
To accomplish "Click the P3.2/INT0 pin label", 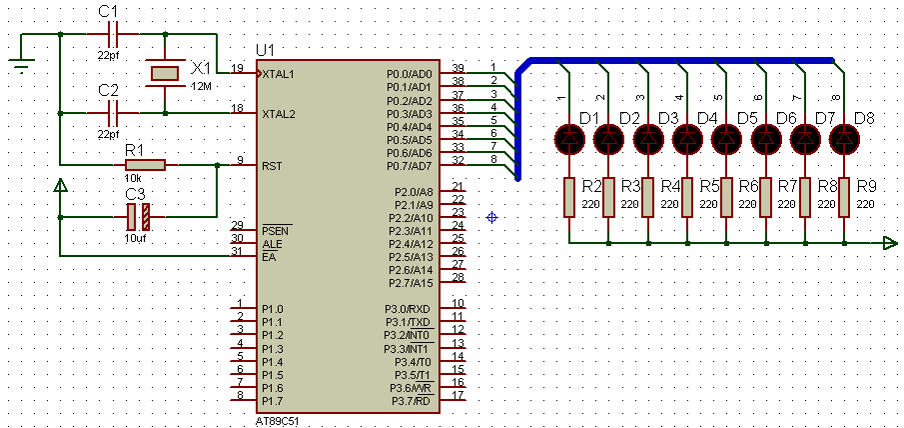I will pyautogui.click(x=409, y=335).
